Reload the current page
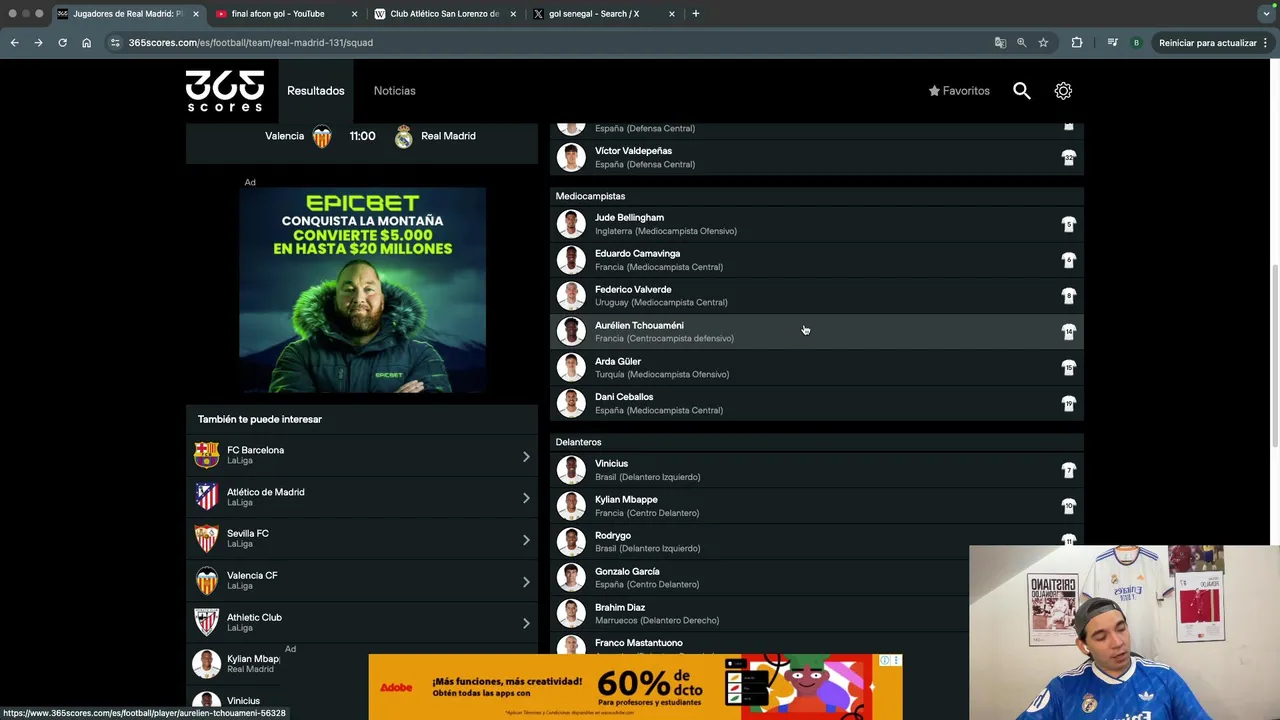Image resolution: width=1280 pixels, height=720 pixels. [x=62, y=43]
